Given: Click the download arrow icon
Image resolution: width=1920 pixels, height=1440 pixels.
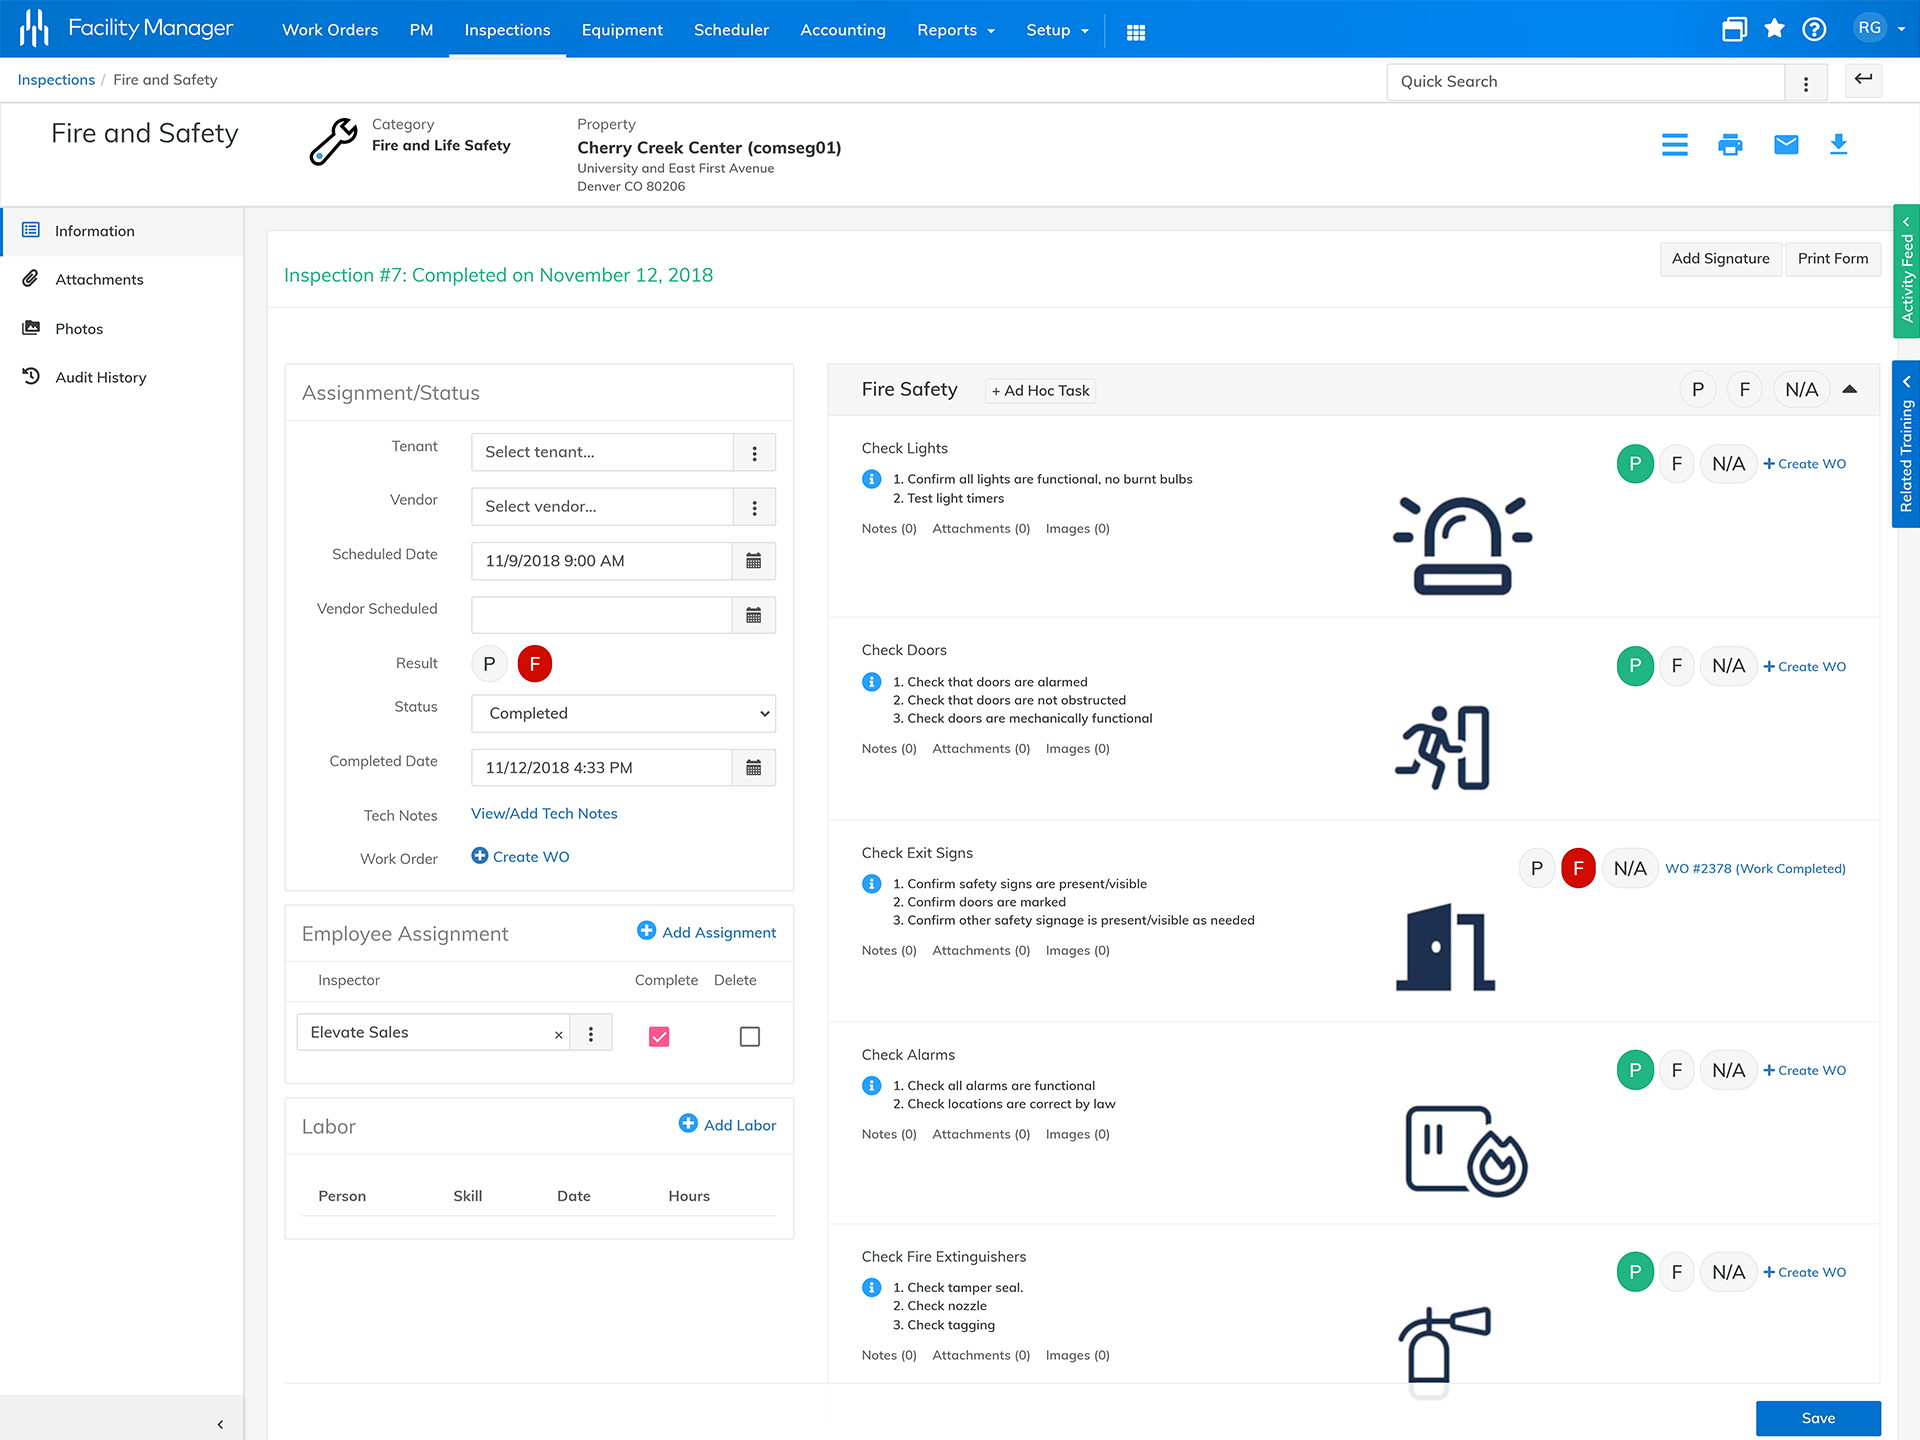Looking at the screenshot, I should pos(1838,145).
